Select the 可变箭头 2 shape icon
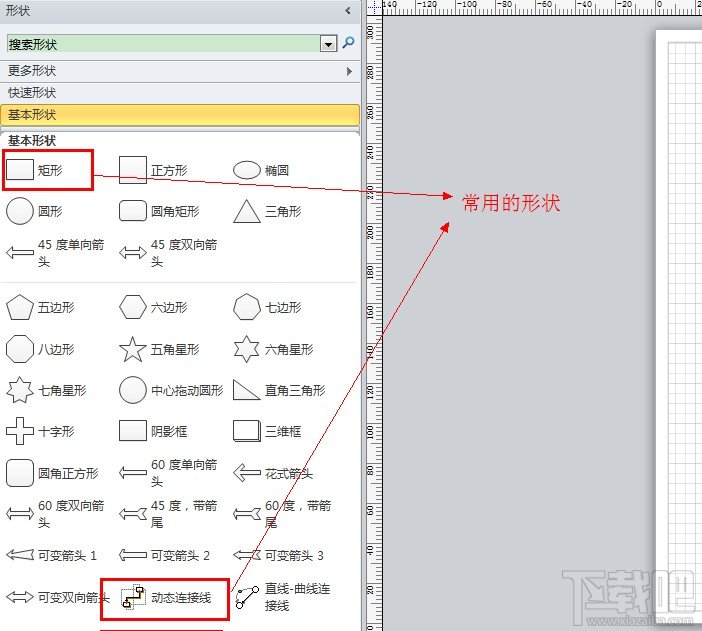 pos(133,555)
